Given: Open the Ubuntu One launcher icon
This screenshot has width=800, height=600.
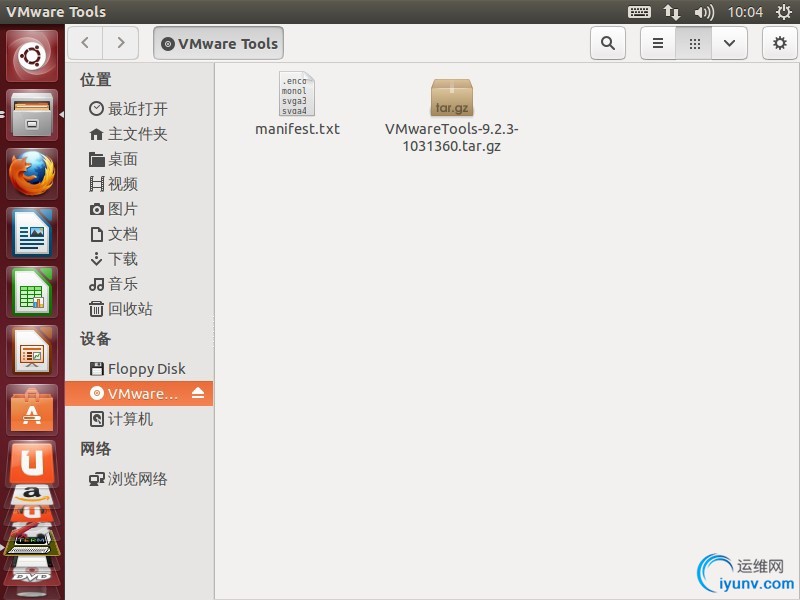Looking at the screenshot, I should tap(32, 462).
